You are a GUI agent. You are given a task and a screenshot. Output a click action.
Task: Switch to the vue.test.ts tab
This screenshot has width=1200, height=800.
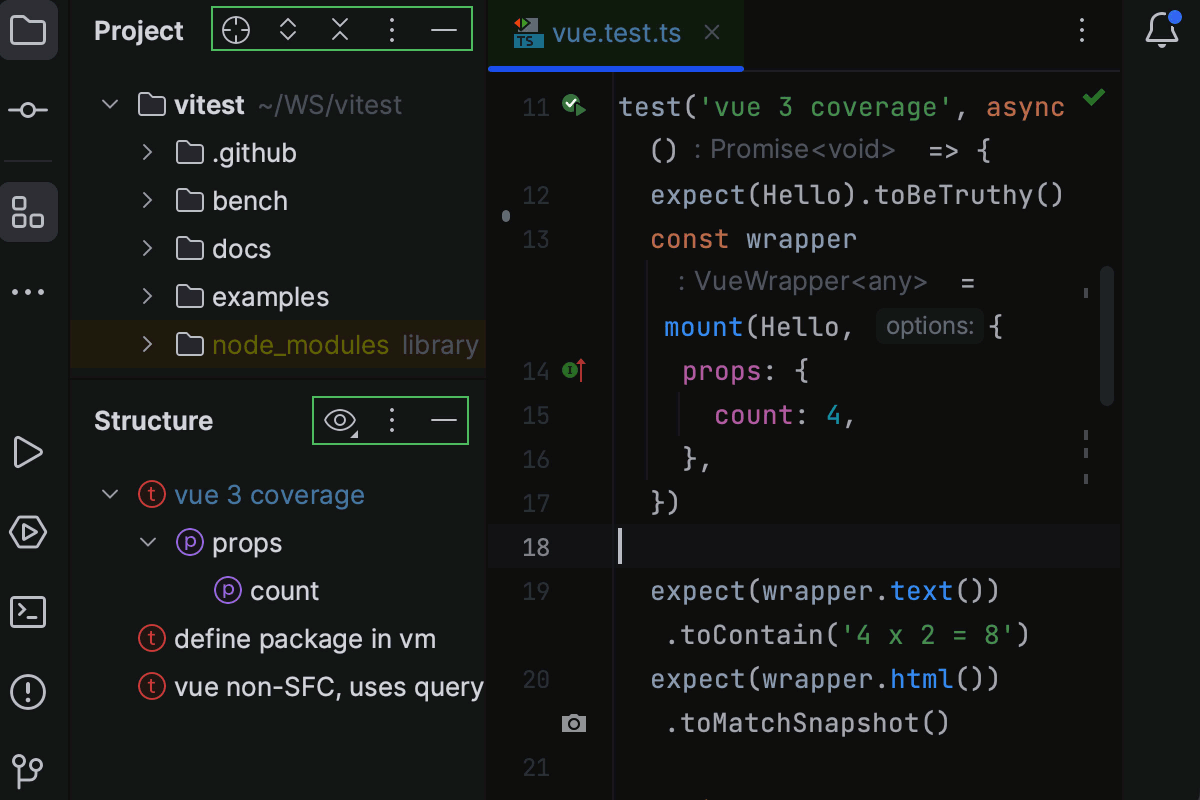point(616,33)
